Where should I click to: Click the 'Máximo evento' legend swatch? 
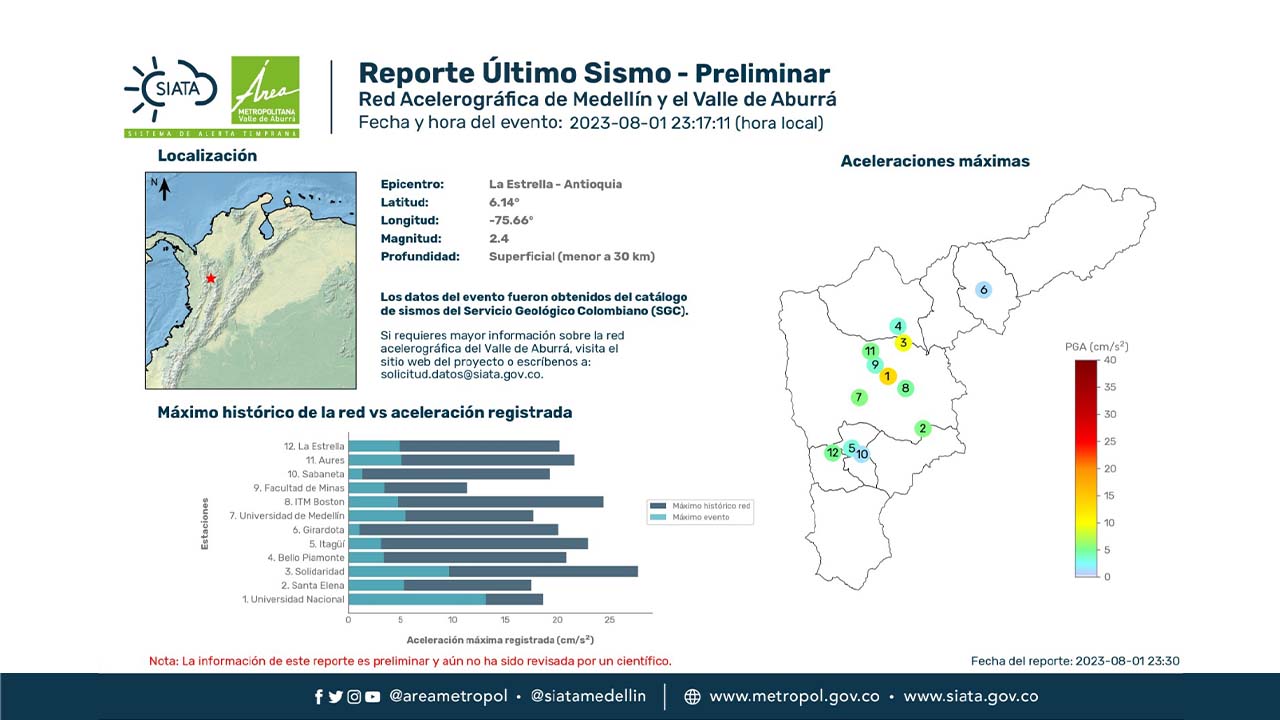click(657, 517)
